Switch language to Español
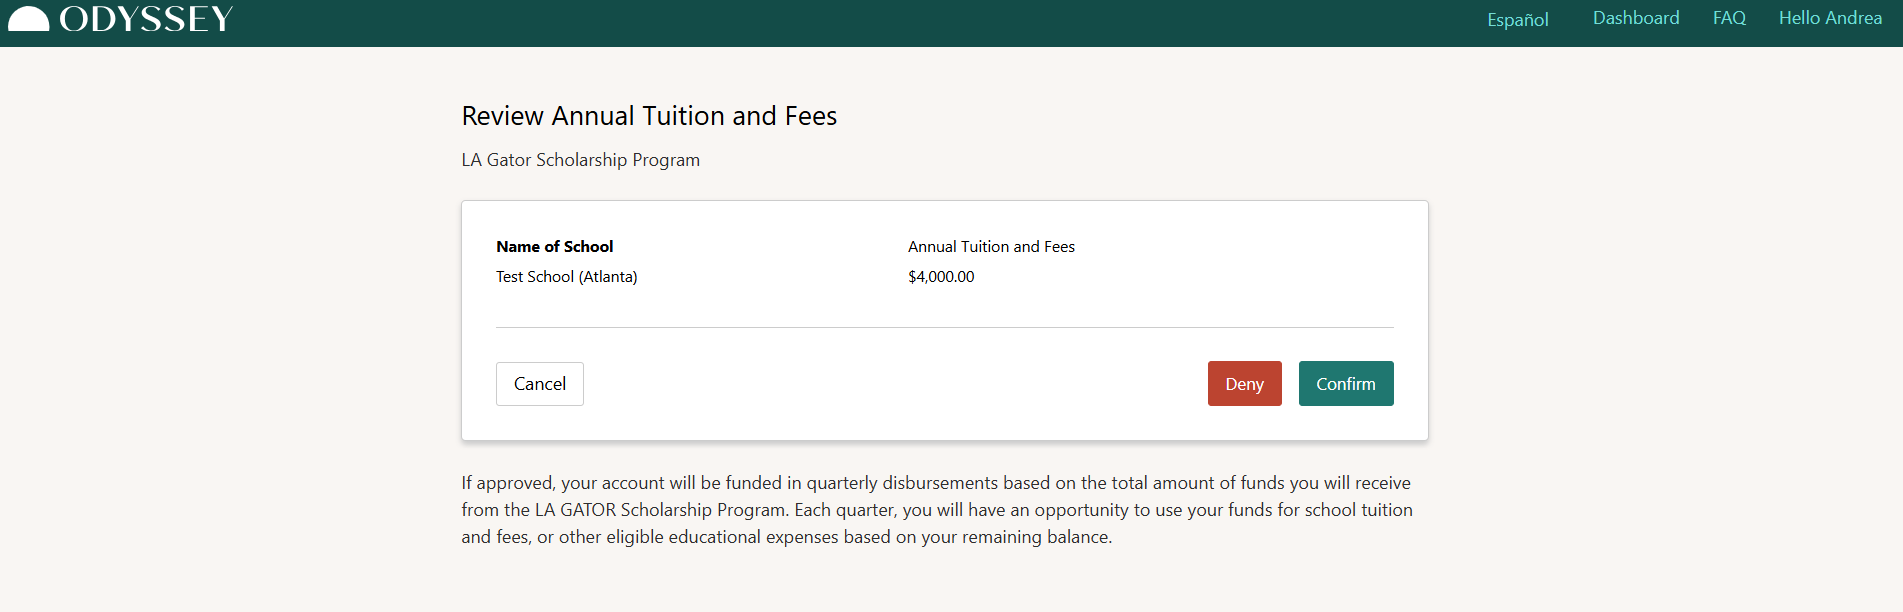This screenshot has height=612, width=1903. coord(1517,19)
